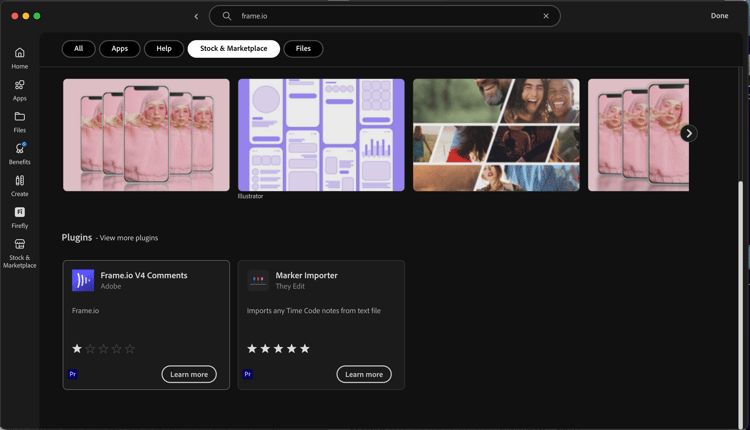The height and width of the screenshot is (430, 750).
Task: Select the Stock & Marketplace filter tab
Action: click(x=233, y=49)
